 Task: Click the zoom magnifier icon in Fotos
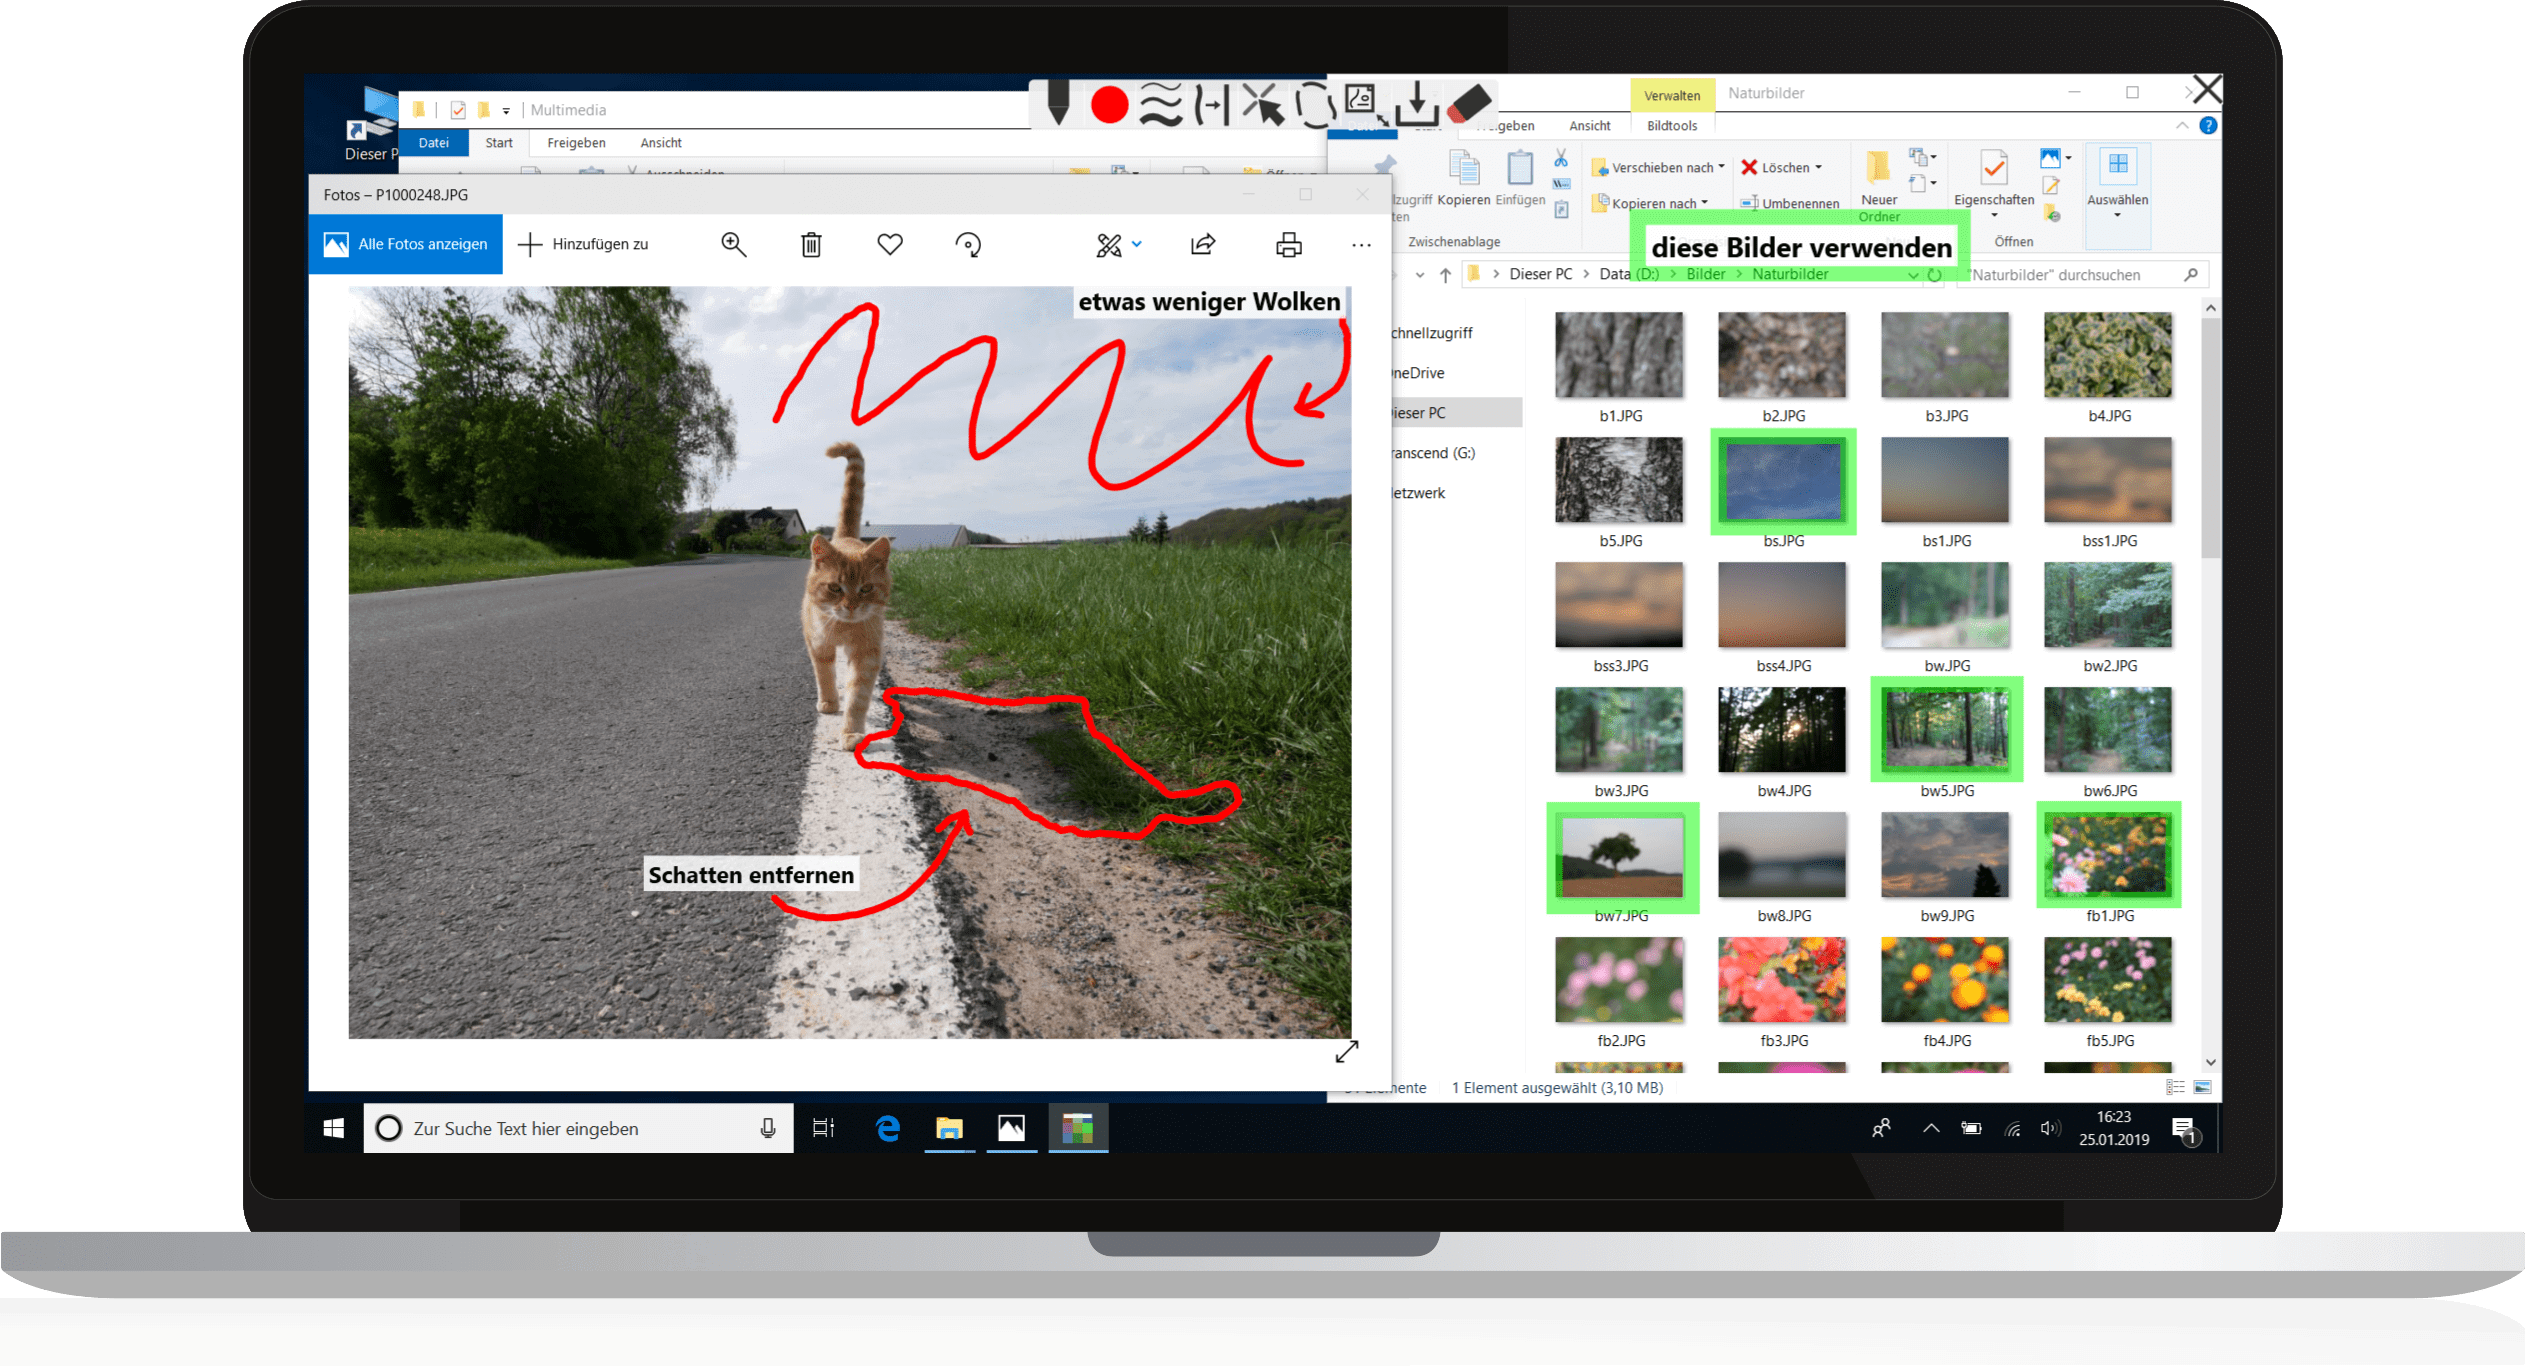pos(733,244)
